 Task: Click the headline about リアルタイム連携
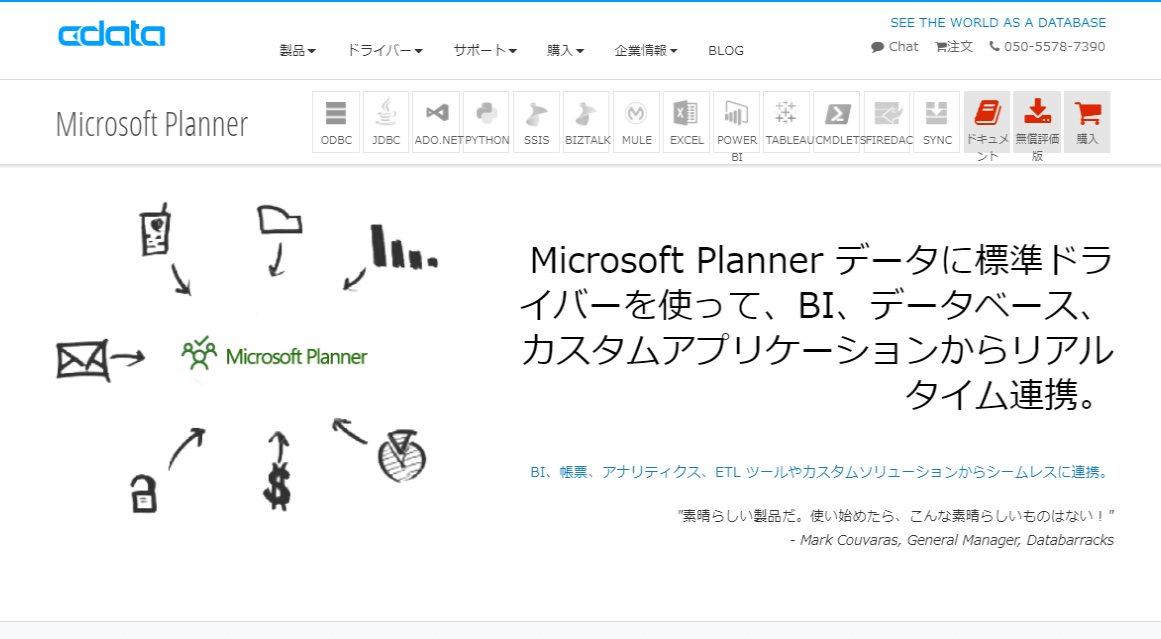[x=817, y=327]
